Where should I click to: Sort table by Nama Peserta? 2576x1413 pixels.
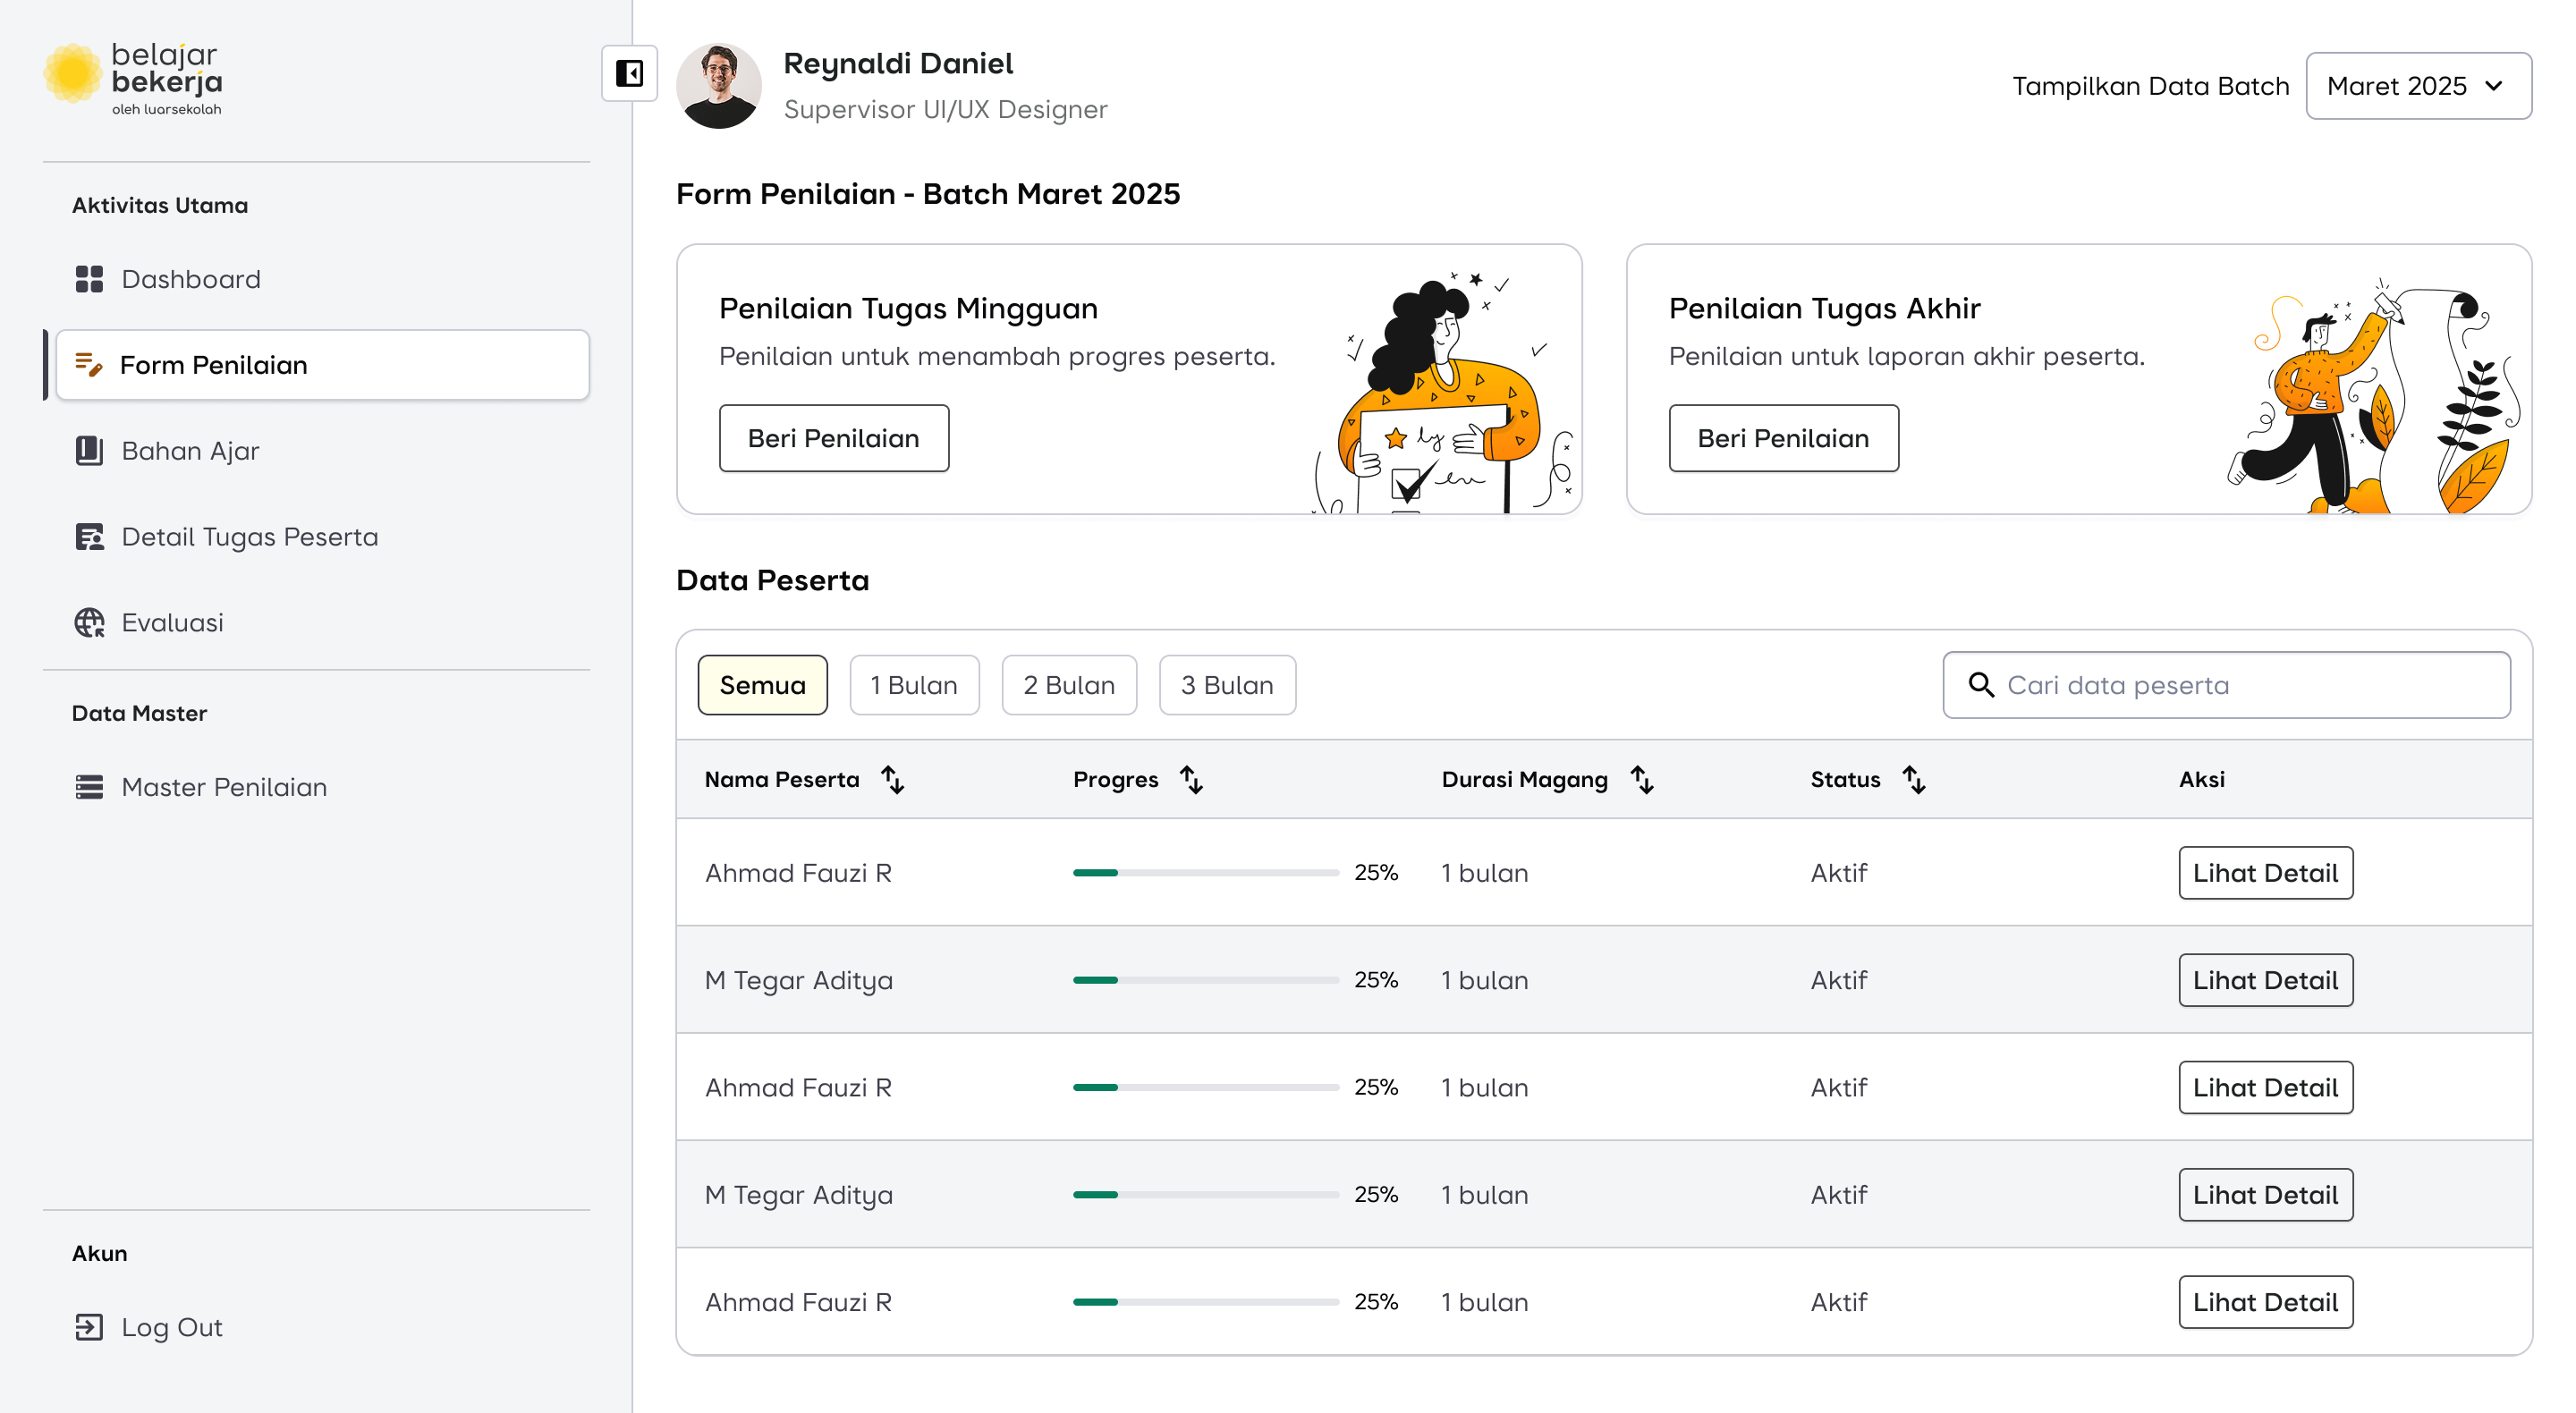[x=892, y=779]
